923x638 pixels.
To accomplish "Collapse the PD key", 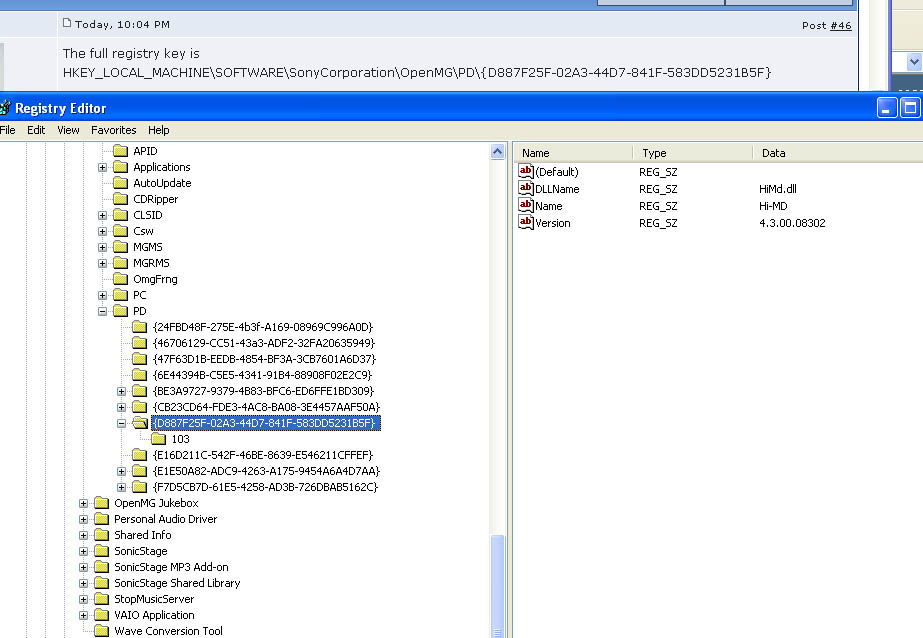I will pos(102,311).
